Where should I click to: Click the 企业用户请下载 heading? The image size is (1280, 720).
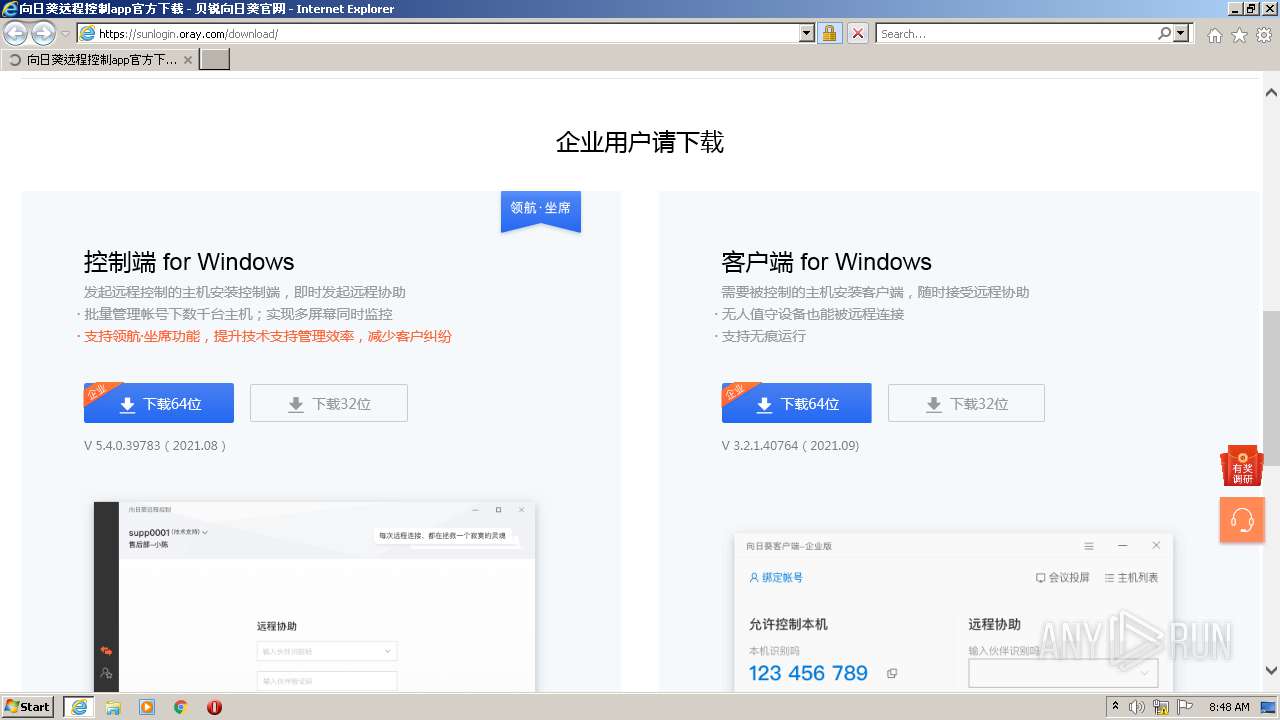[x=640, y=142]
